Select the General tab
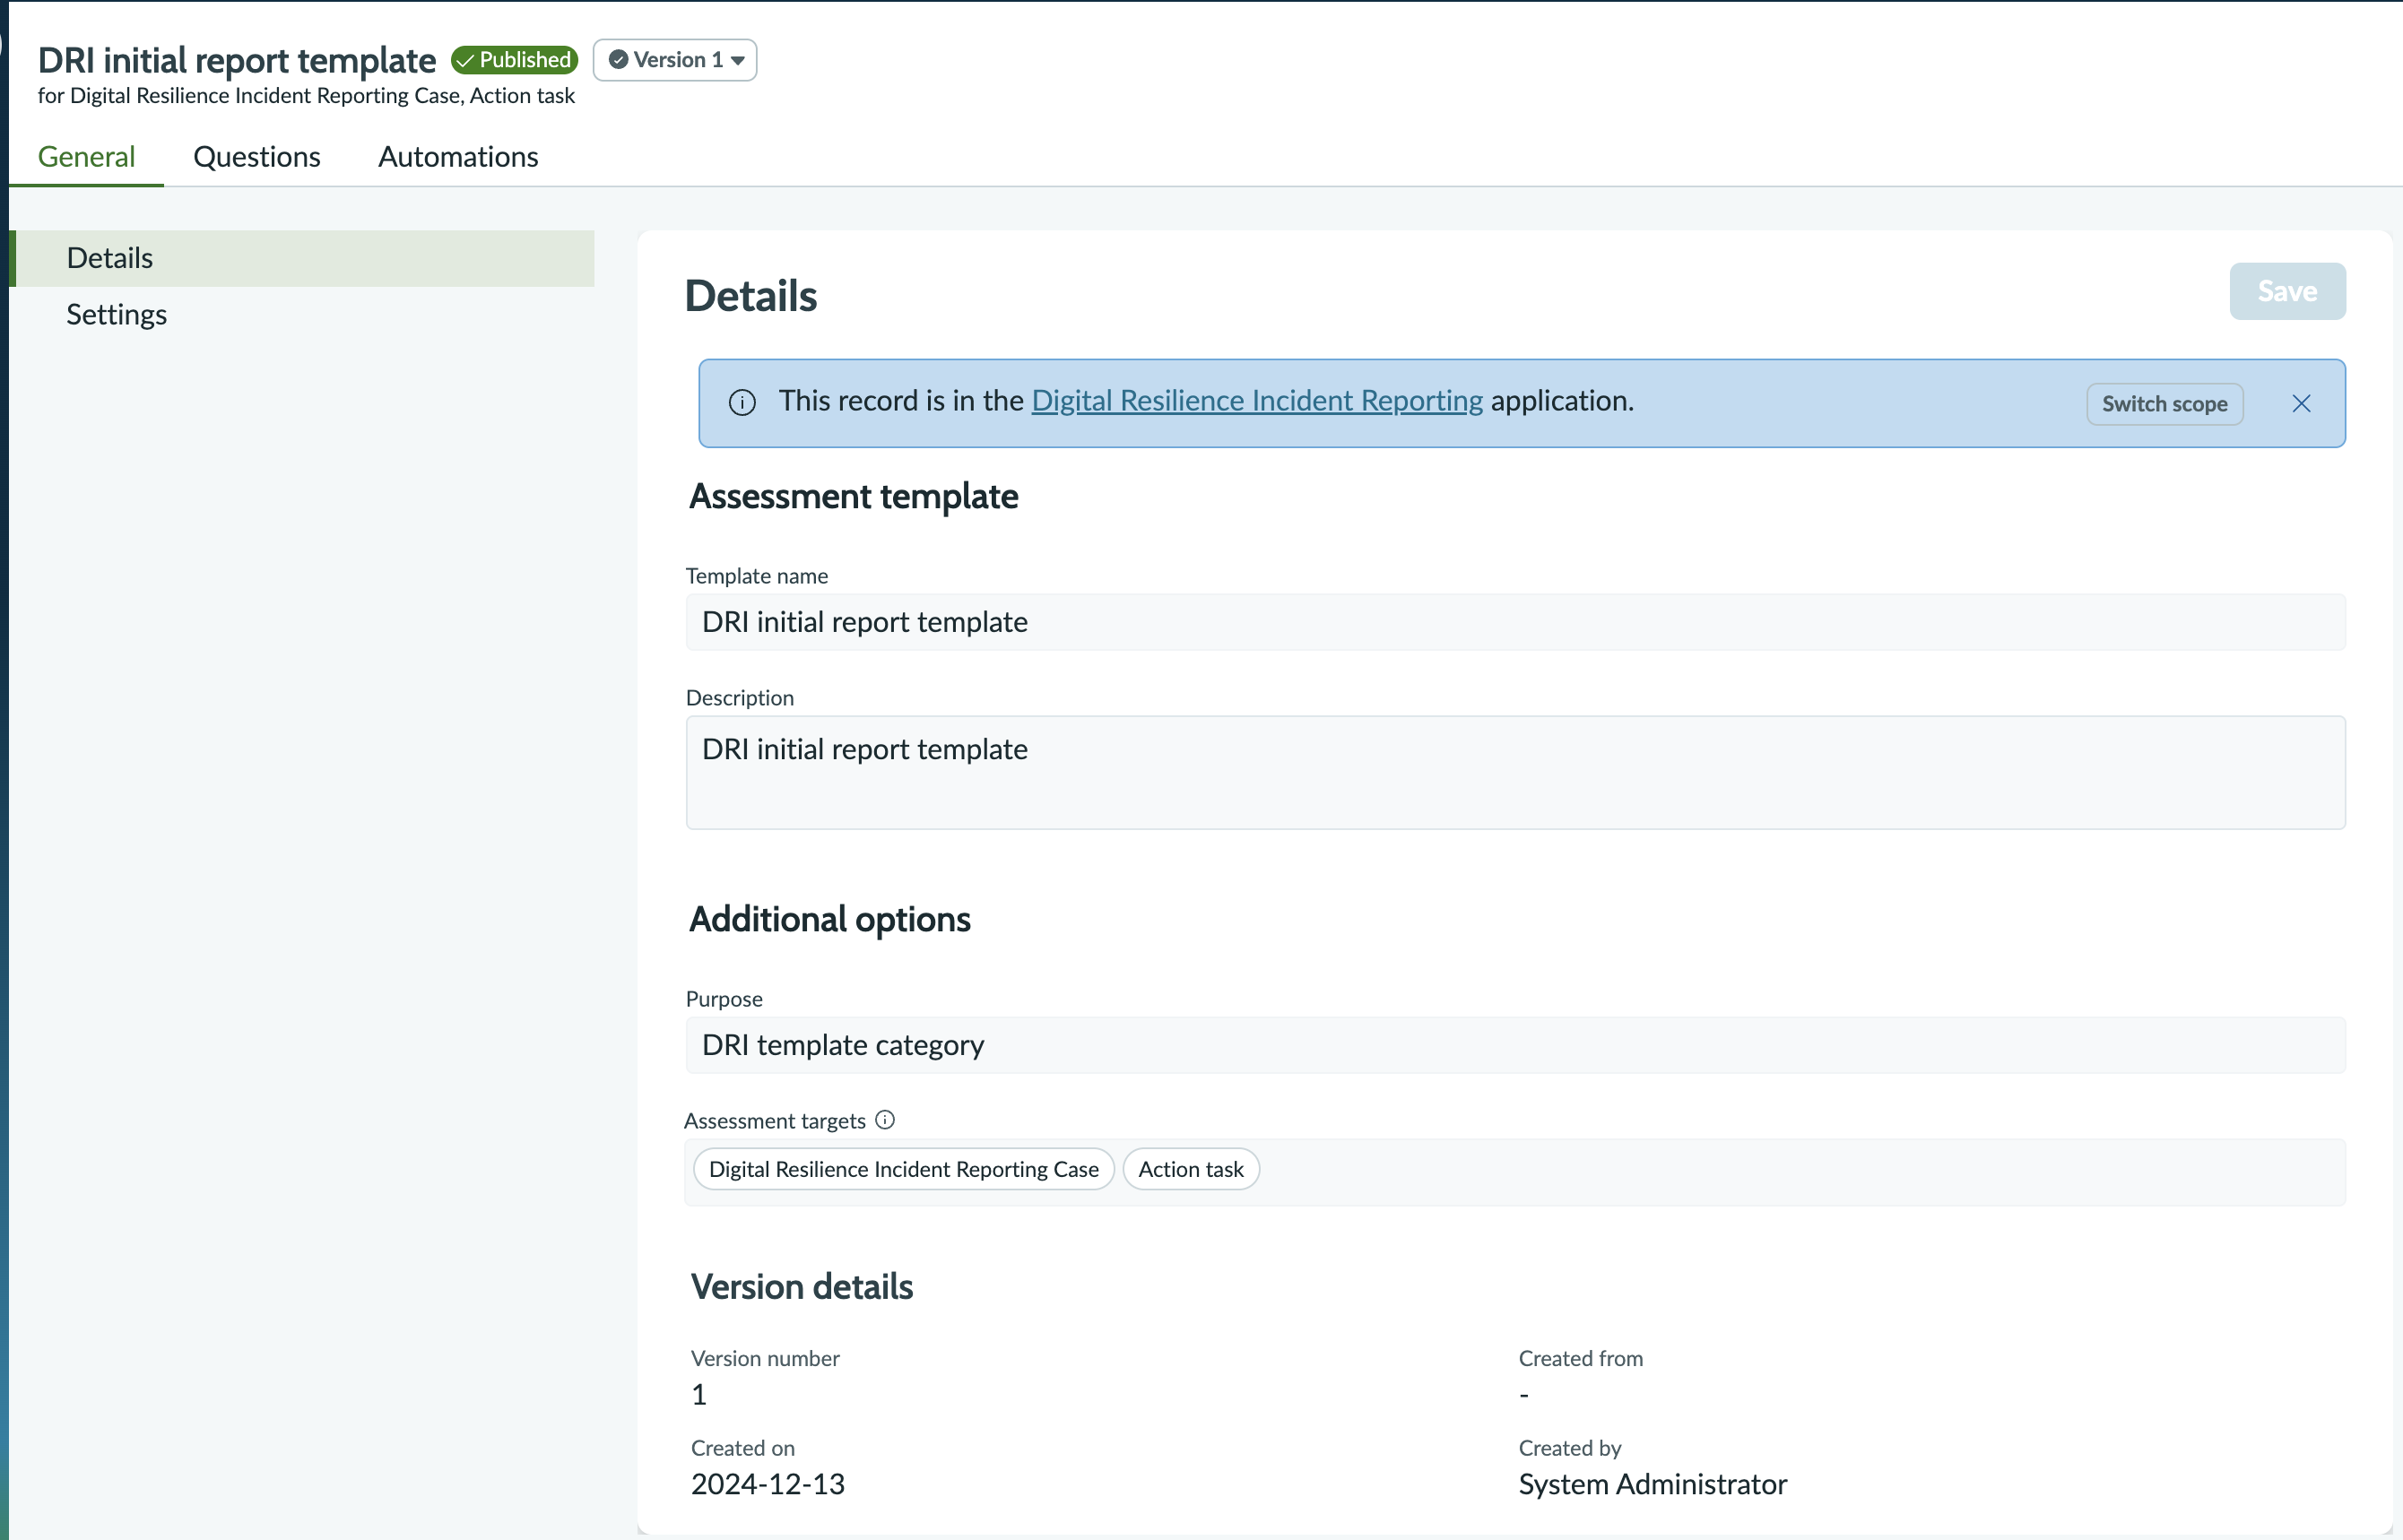 click(x=86, y=157)
